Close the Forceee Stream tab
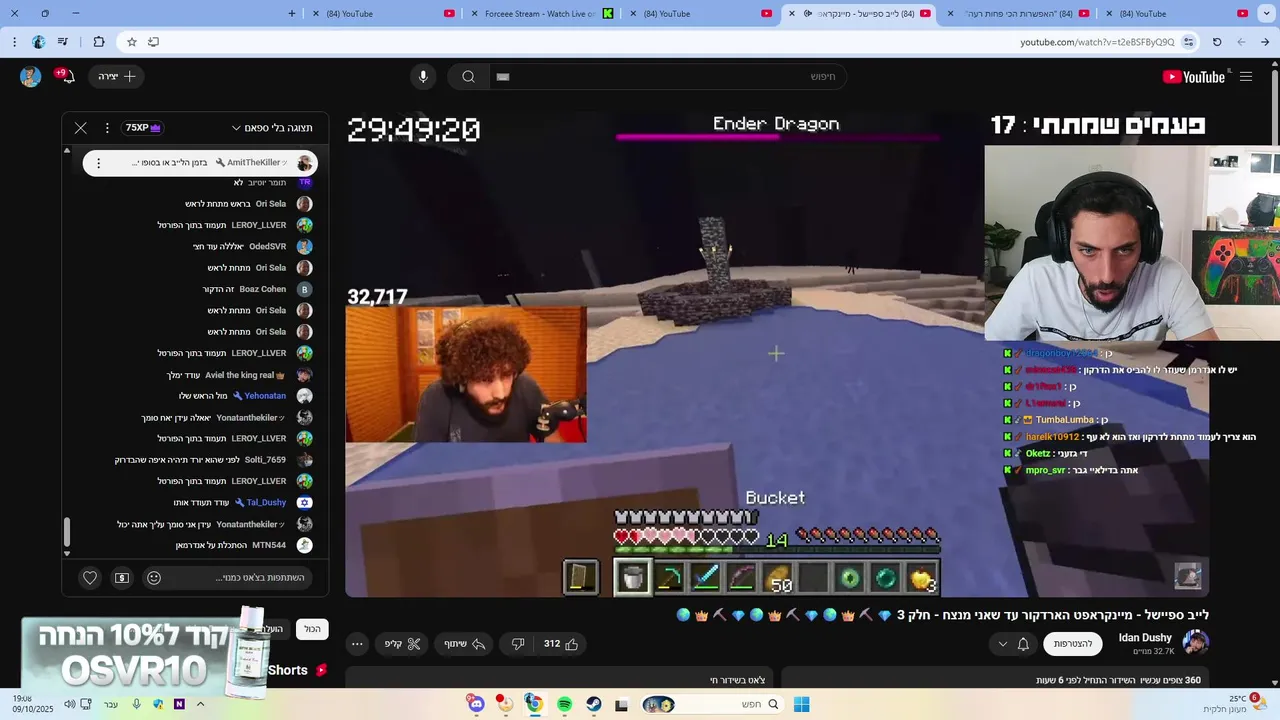 tap(473, 13)
